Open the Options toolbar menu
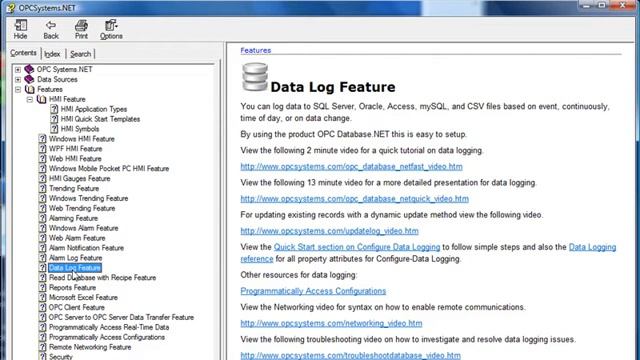The width and height of the screenshot is (640, 360). [x=111, y=29]
